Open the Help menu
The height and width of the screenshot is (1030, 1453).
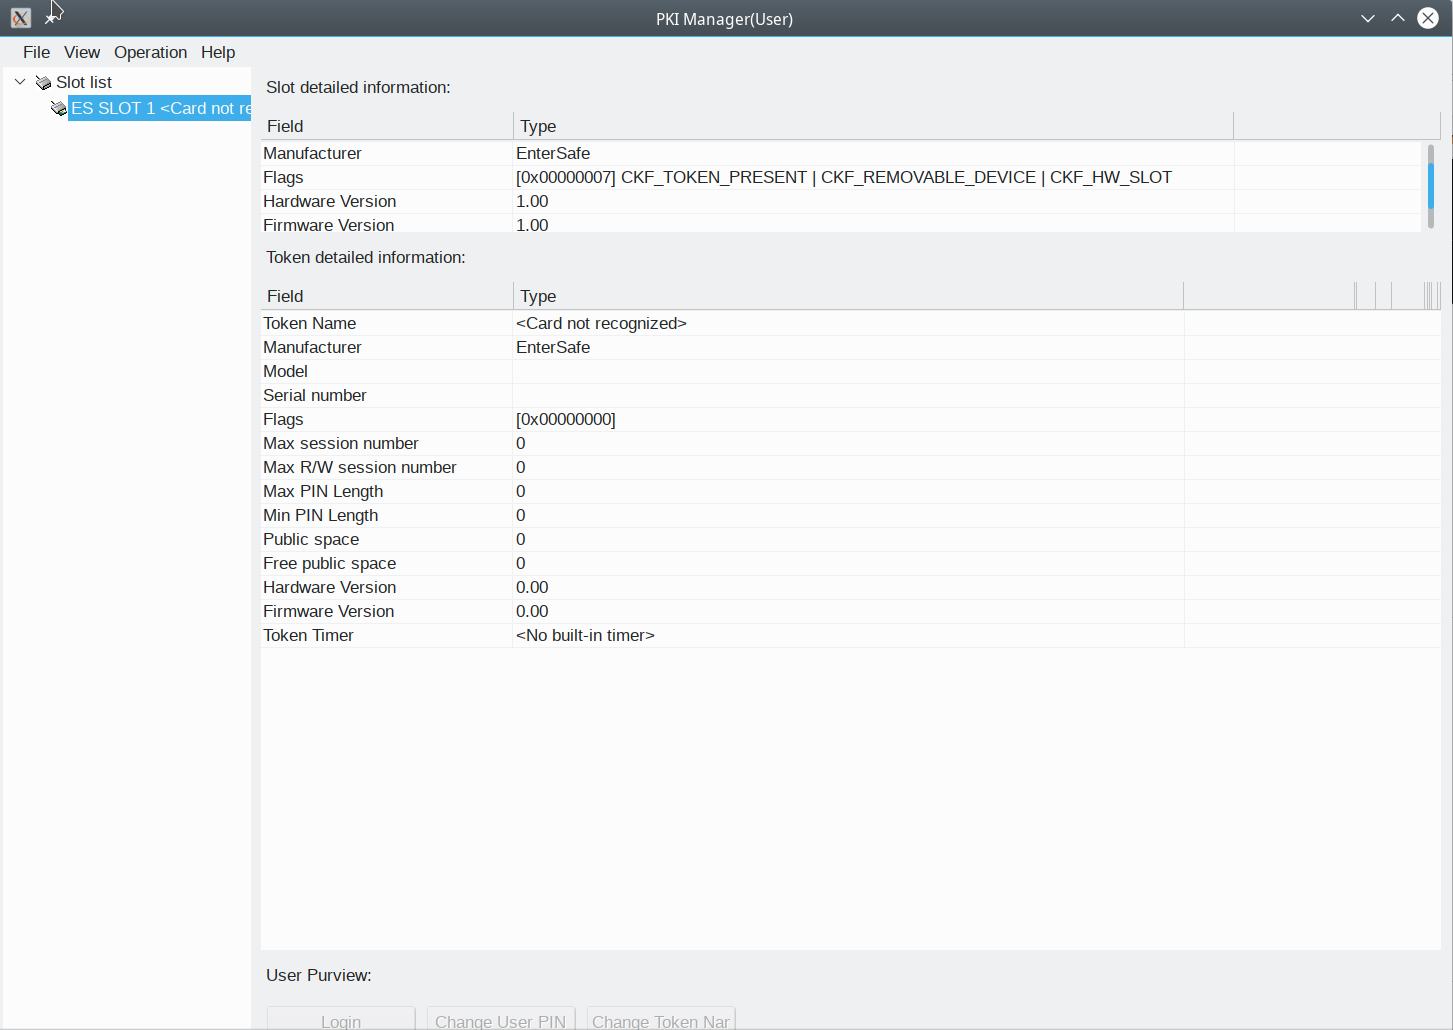[218, 52]
